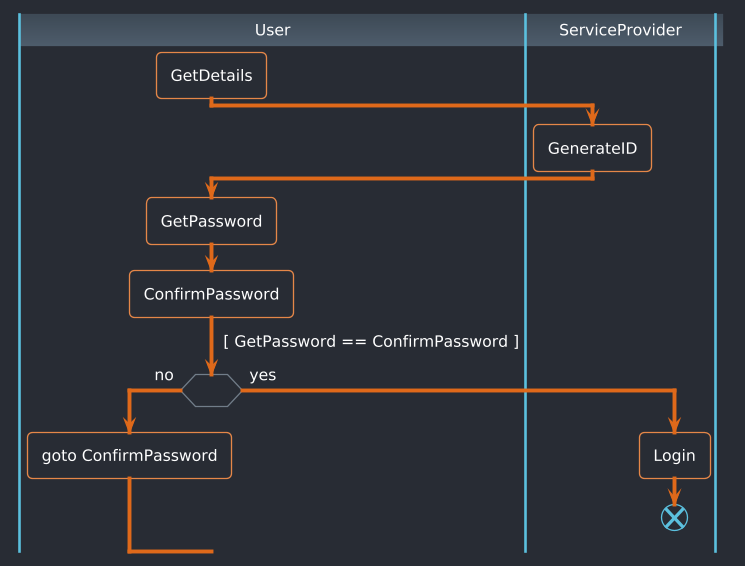Select the GenerateID activity box
This screenshot has width=745, height=566.
click(x=592, y=148)
